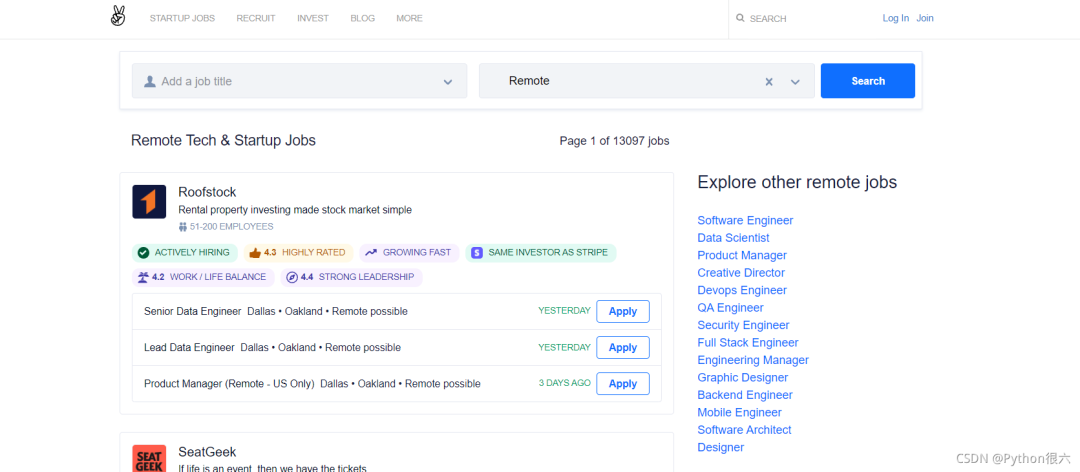Click the Growing Fast trend icon
1080x472 pixels.
(x=371, y=253)
